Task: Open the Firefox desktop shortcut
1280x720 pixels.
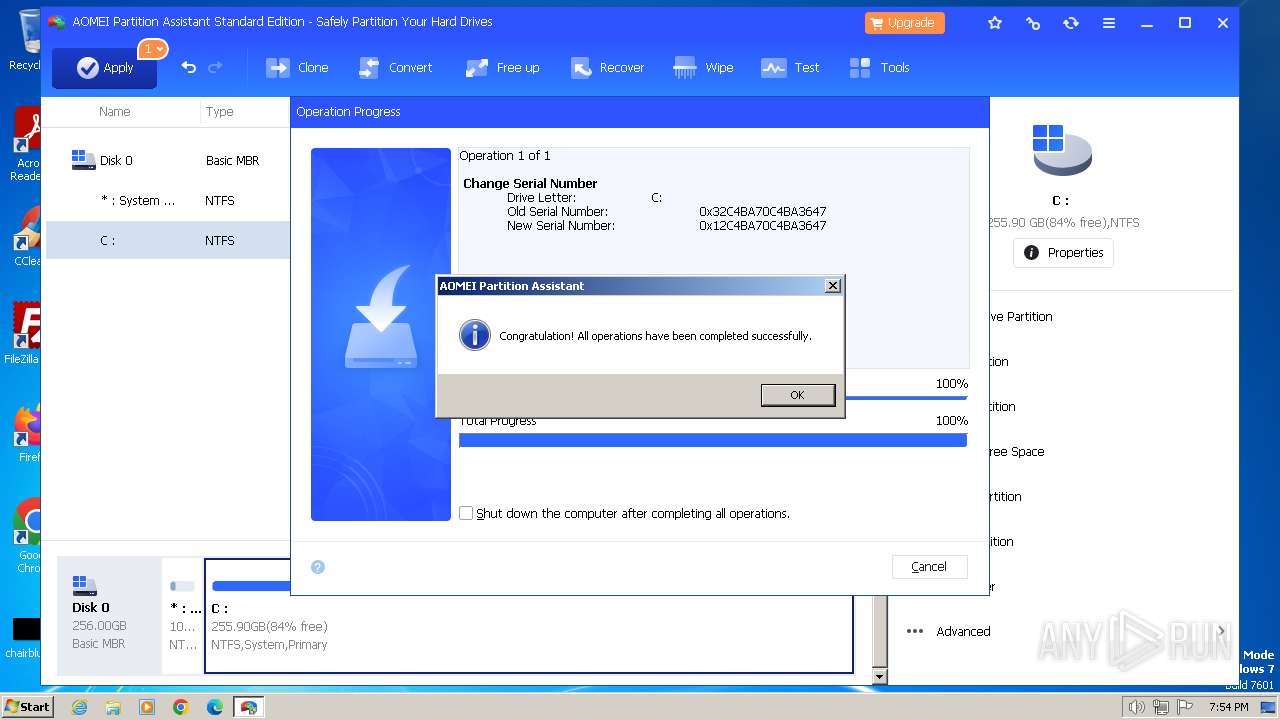Action: point(27,433)
